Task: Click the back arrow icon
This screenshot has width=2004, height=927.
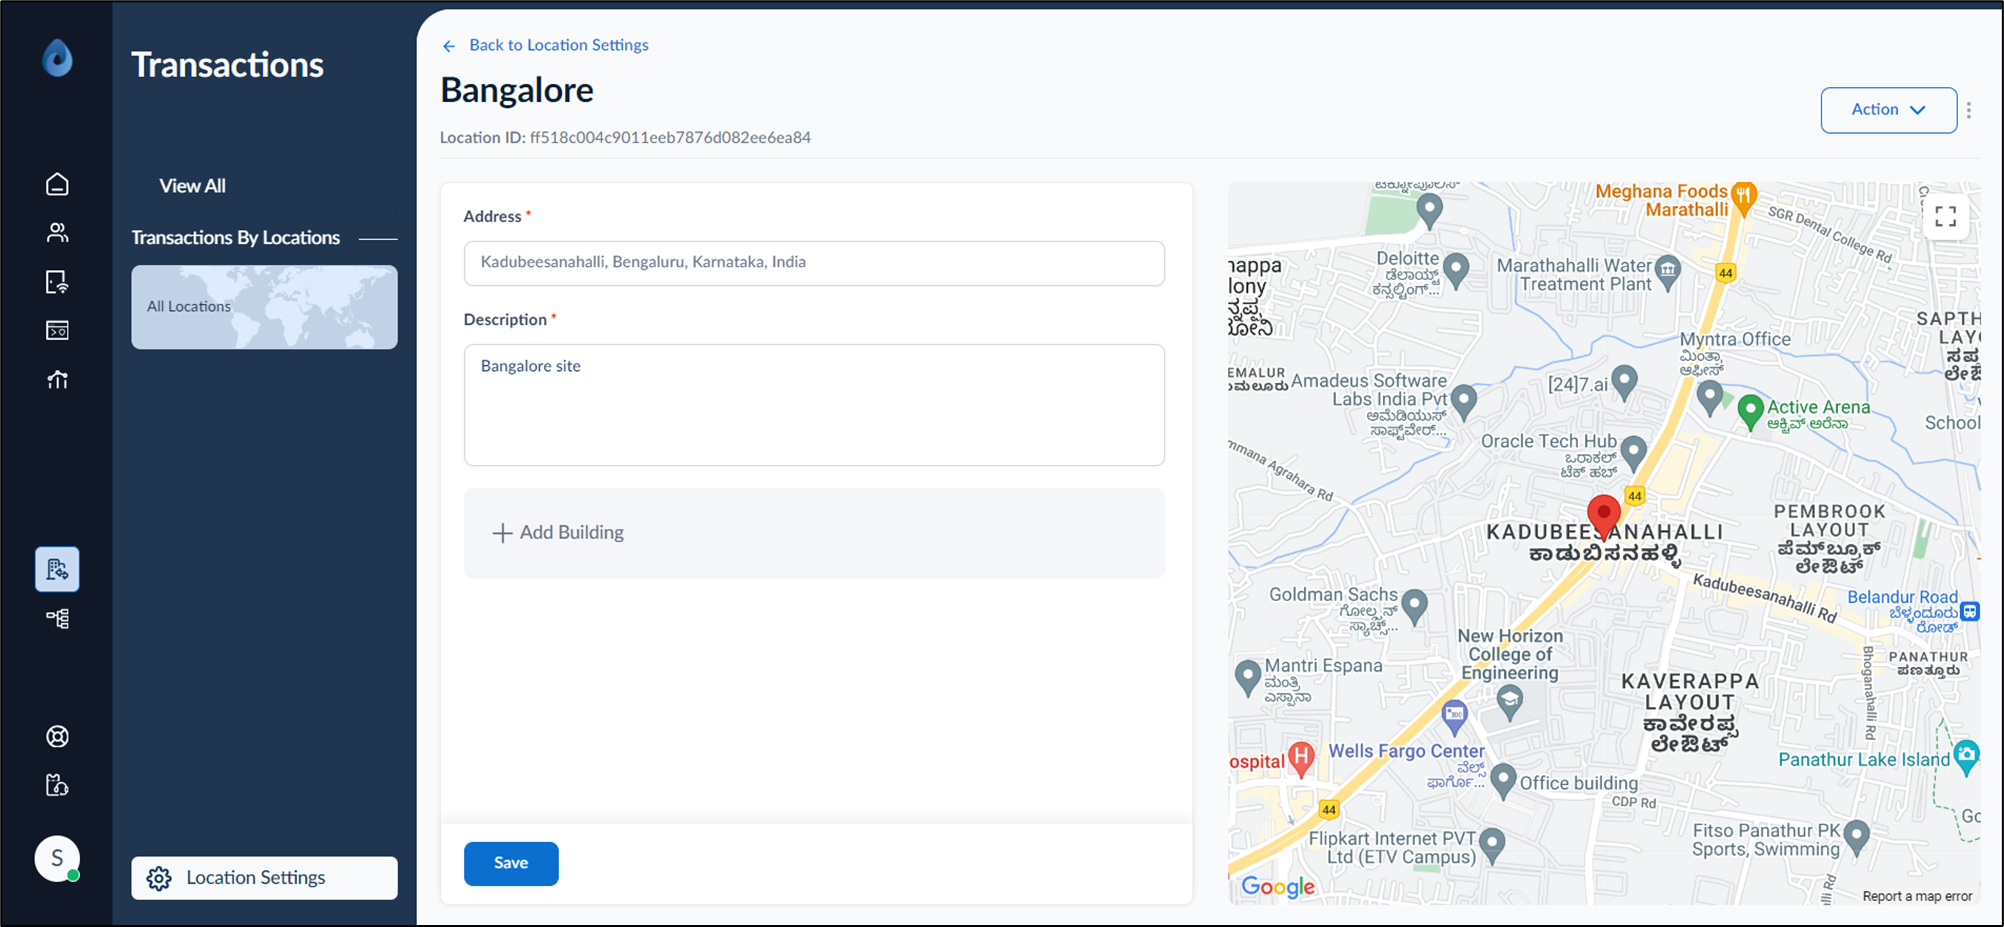Action: pyautogui.click(x=449, y=46)
